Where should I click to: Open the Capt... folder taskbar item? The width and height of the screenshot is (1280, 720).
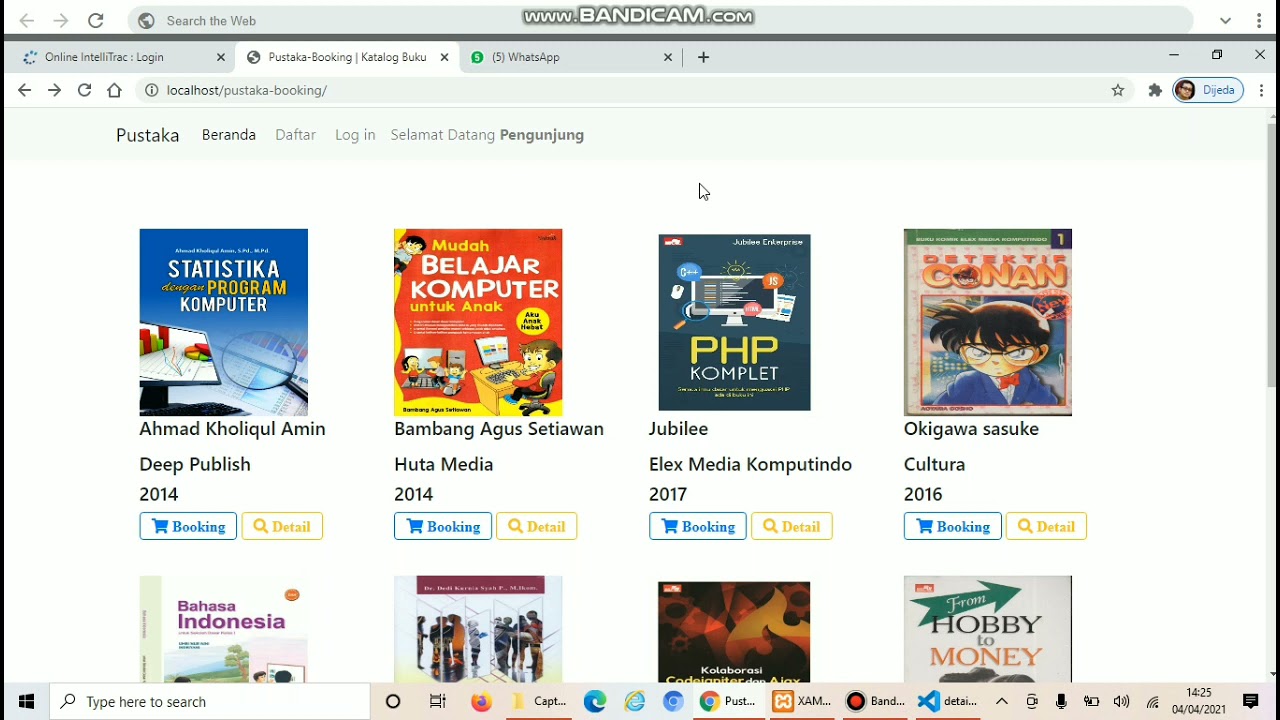(540, 702)
